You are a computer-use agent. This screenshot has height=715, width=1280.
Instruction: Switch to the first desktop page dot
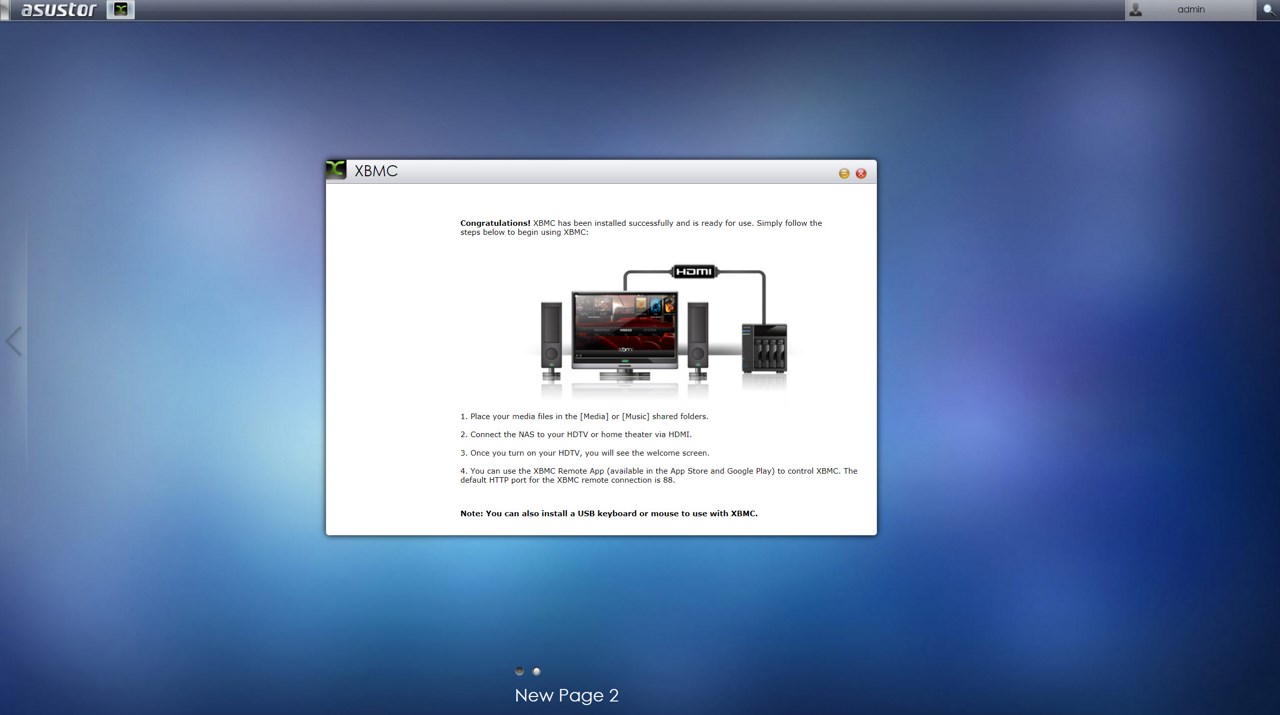point(519,671)
